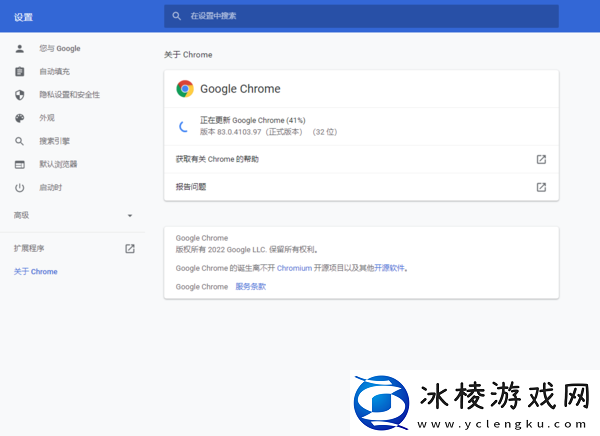Click external-link icon on 报告问题 row
Viewport: 600px width, 436px height.
(541, 187)
